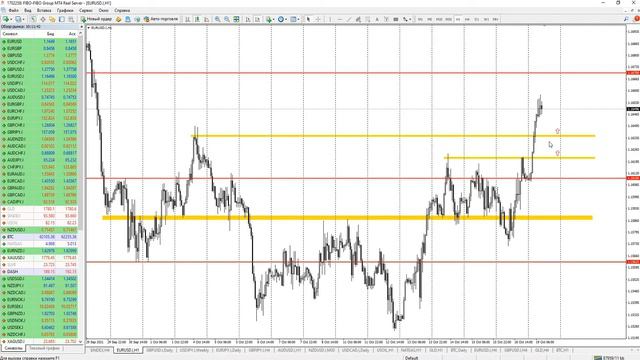The height and width of the screenshot is (360, 640).
Task: Open the periods clock dropdown
Action: pyautogui.click(x=282, y=19)
